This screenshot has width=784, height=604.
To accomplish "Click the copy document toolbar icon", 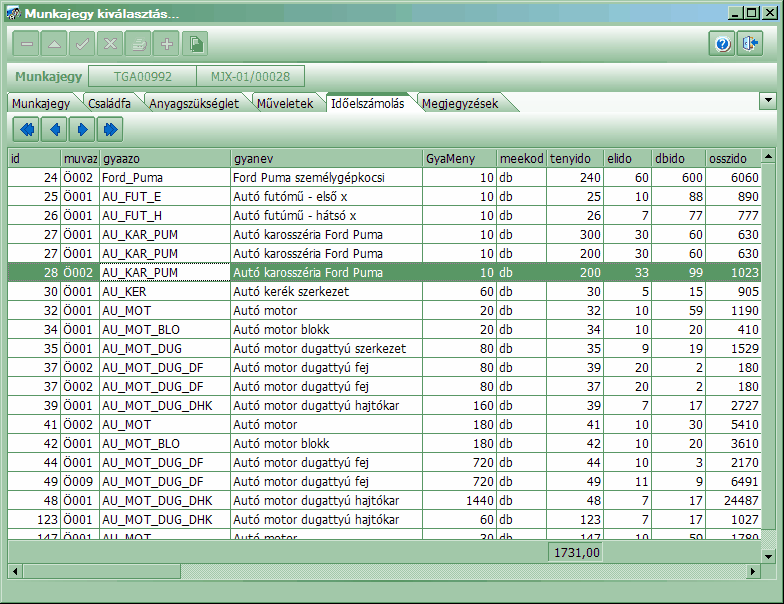I will 195,44.
